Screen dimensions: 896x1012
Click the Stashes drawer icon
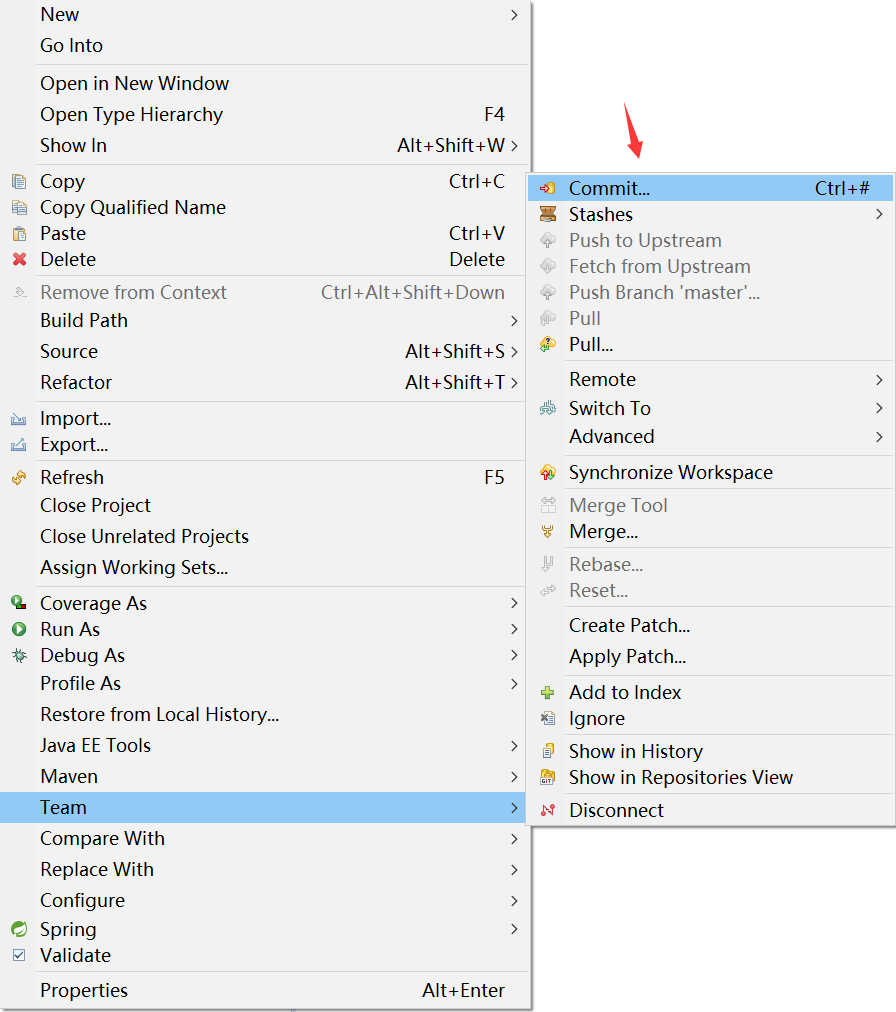point(547,214)
